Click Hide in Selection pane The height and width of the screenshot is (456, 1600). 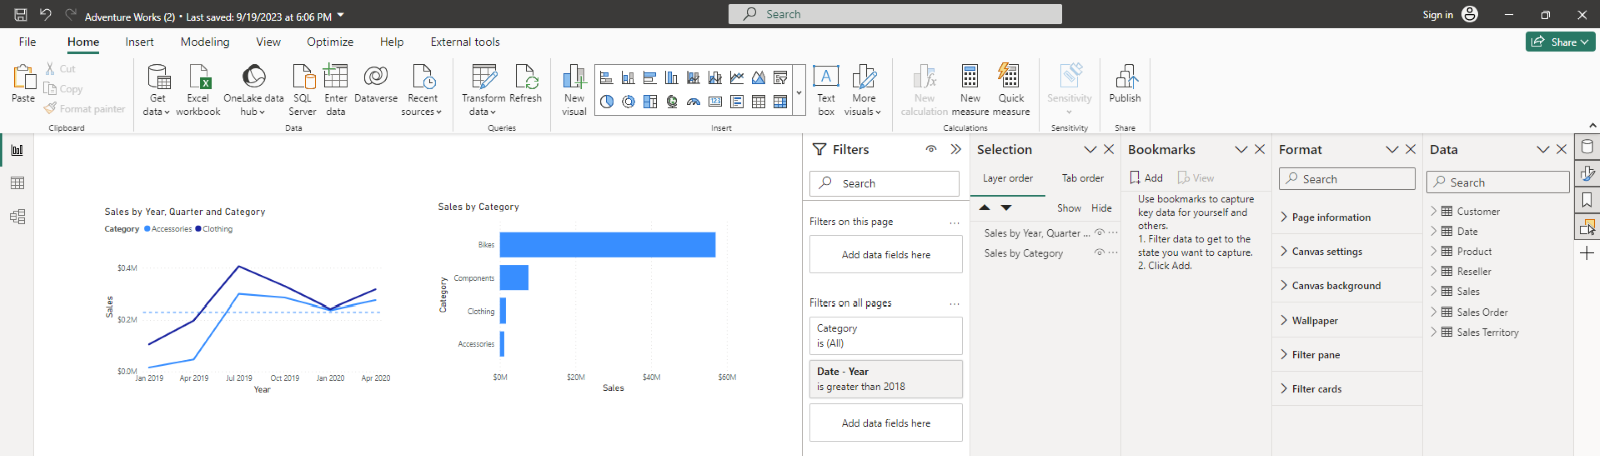pyautogui.click(x=1101, y=208)
